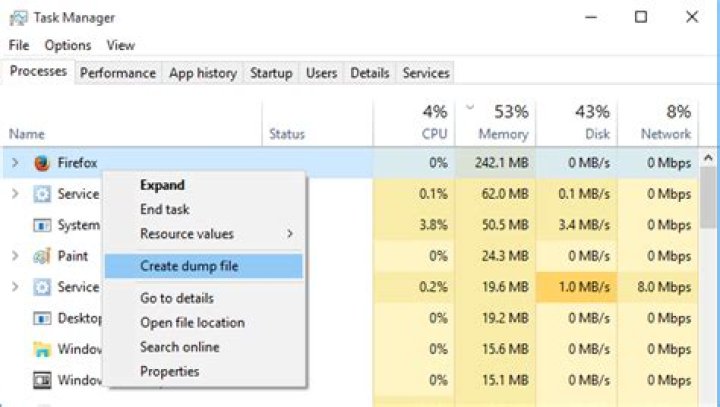Open the Resource values submenu arrow
The height and width of the screenshot is (407, 720).
(x=290, y=233)
